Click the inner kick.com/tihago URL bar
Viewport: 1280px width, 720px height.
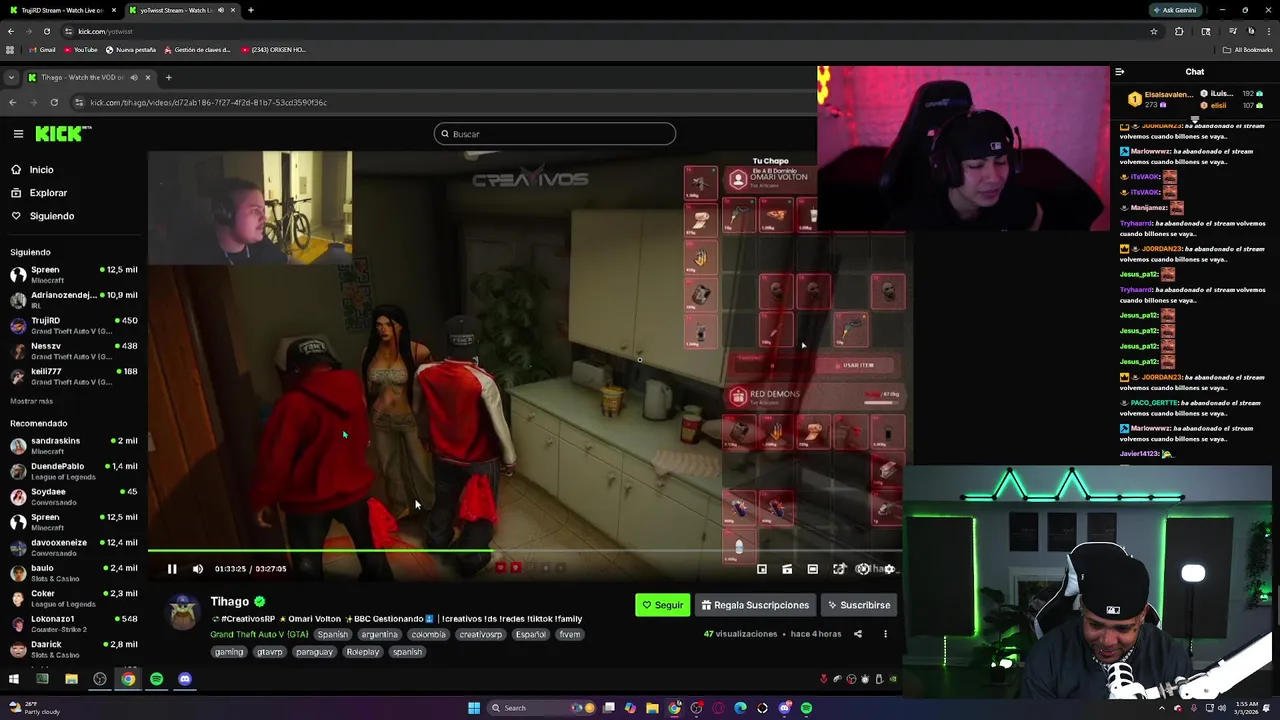pyautogui.click(x=440, y=102)
